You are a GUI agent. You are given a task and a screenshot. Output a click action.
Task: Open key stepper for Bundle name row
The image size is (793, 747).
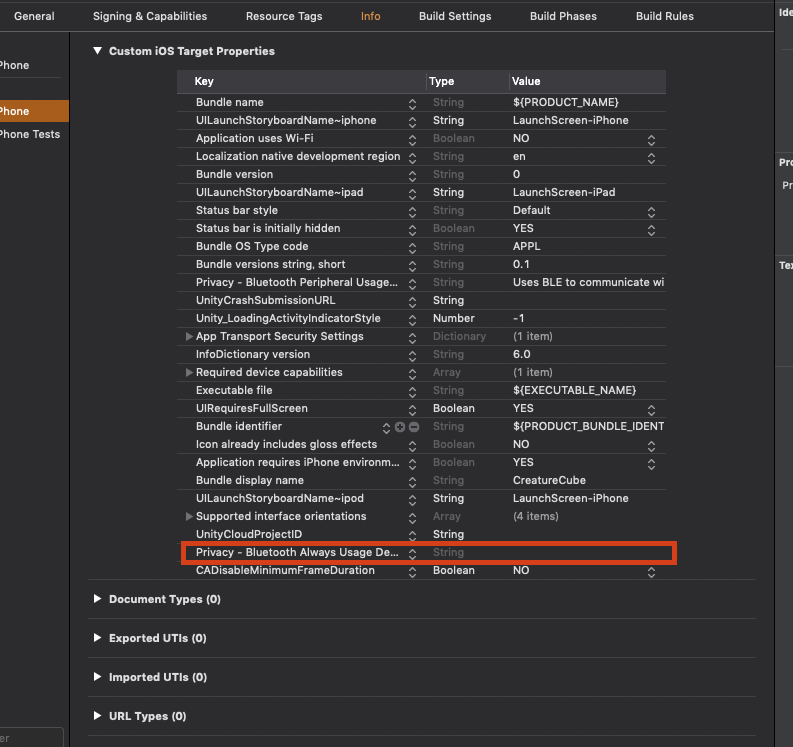[x=412, y=104]
